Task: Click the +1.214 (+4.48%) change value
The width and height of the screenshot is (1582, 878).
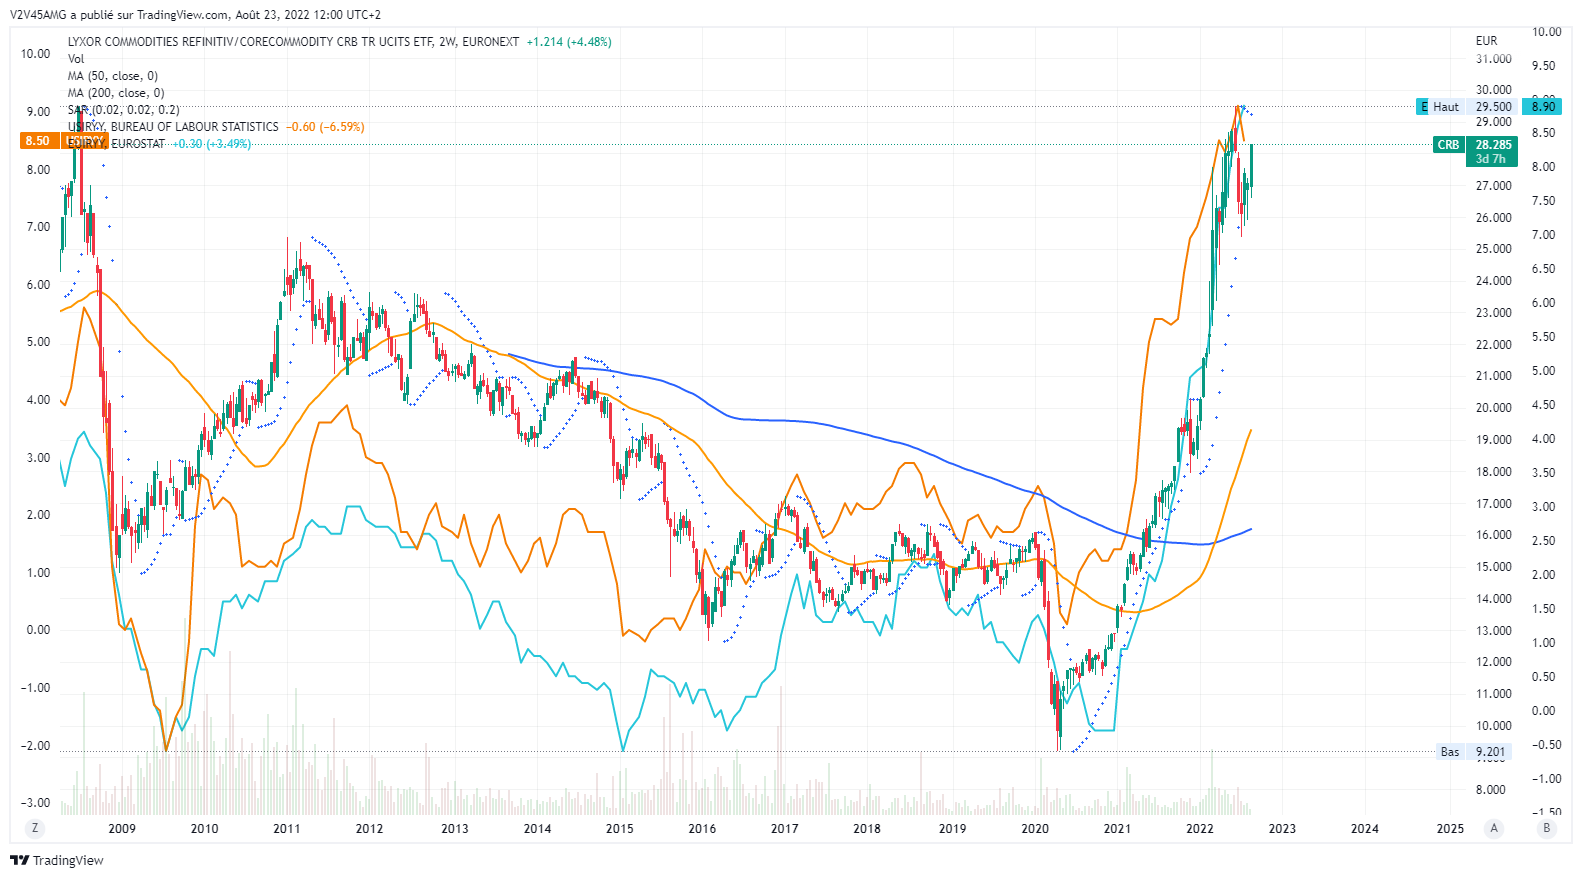Action: [569, 42]
